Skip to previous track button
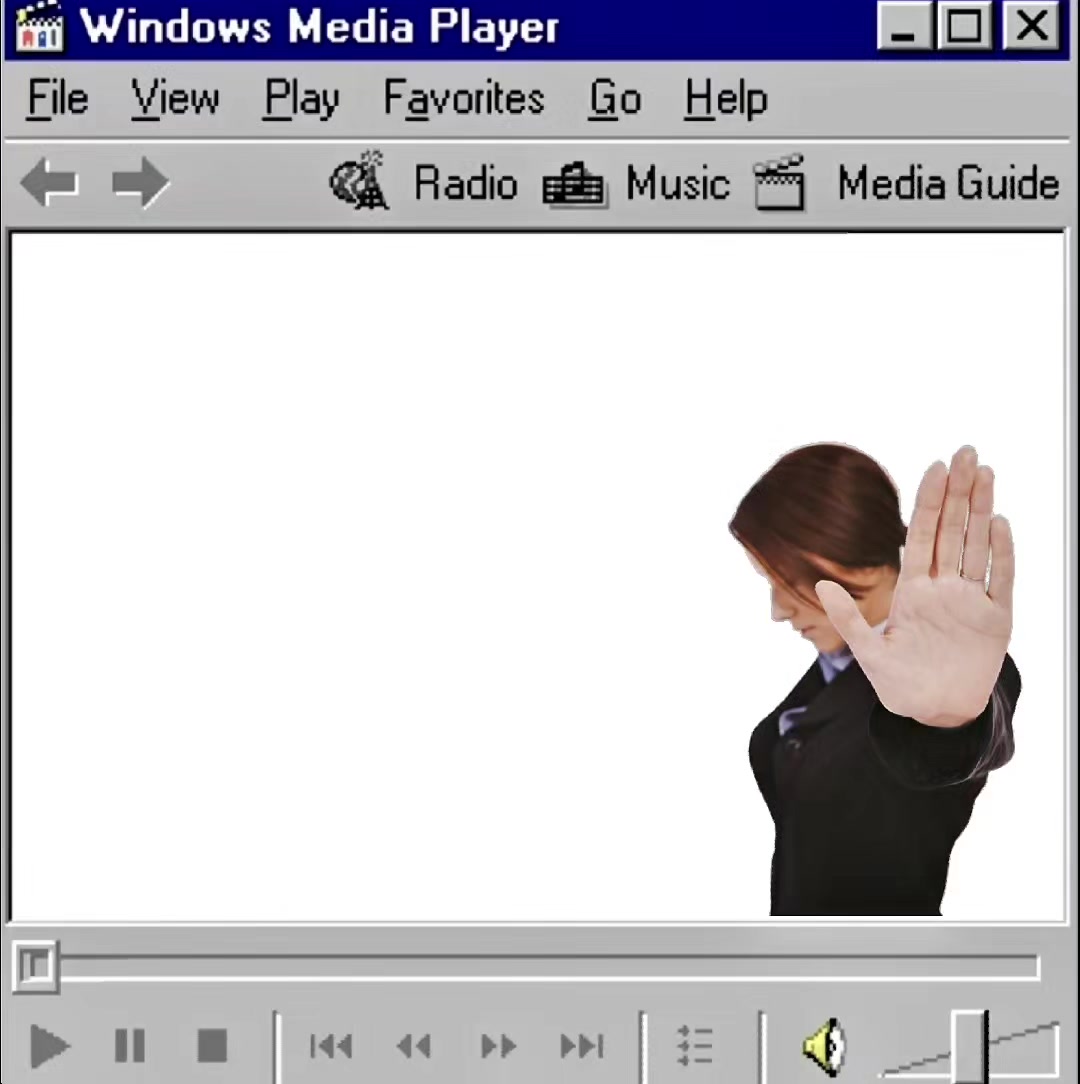The height and width of the screenshot is (1084, 1080). tap(331, 1046)
